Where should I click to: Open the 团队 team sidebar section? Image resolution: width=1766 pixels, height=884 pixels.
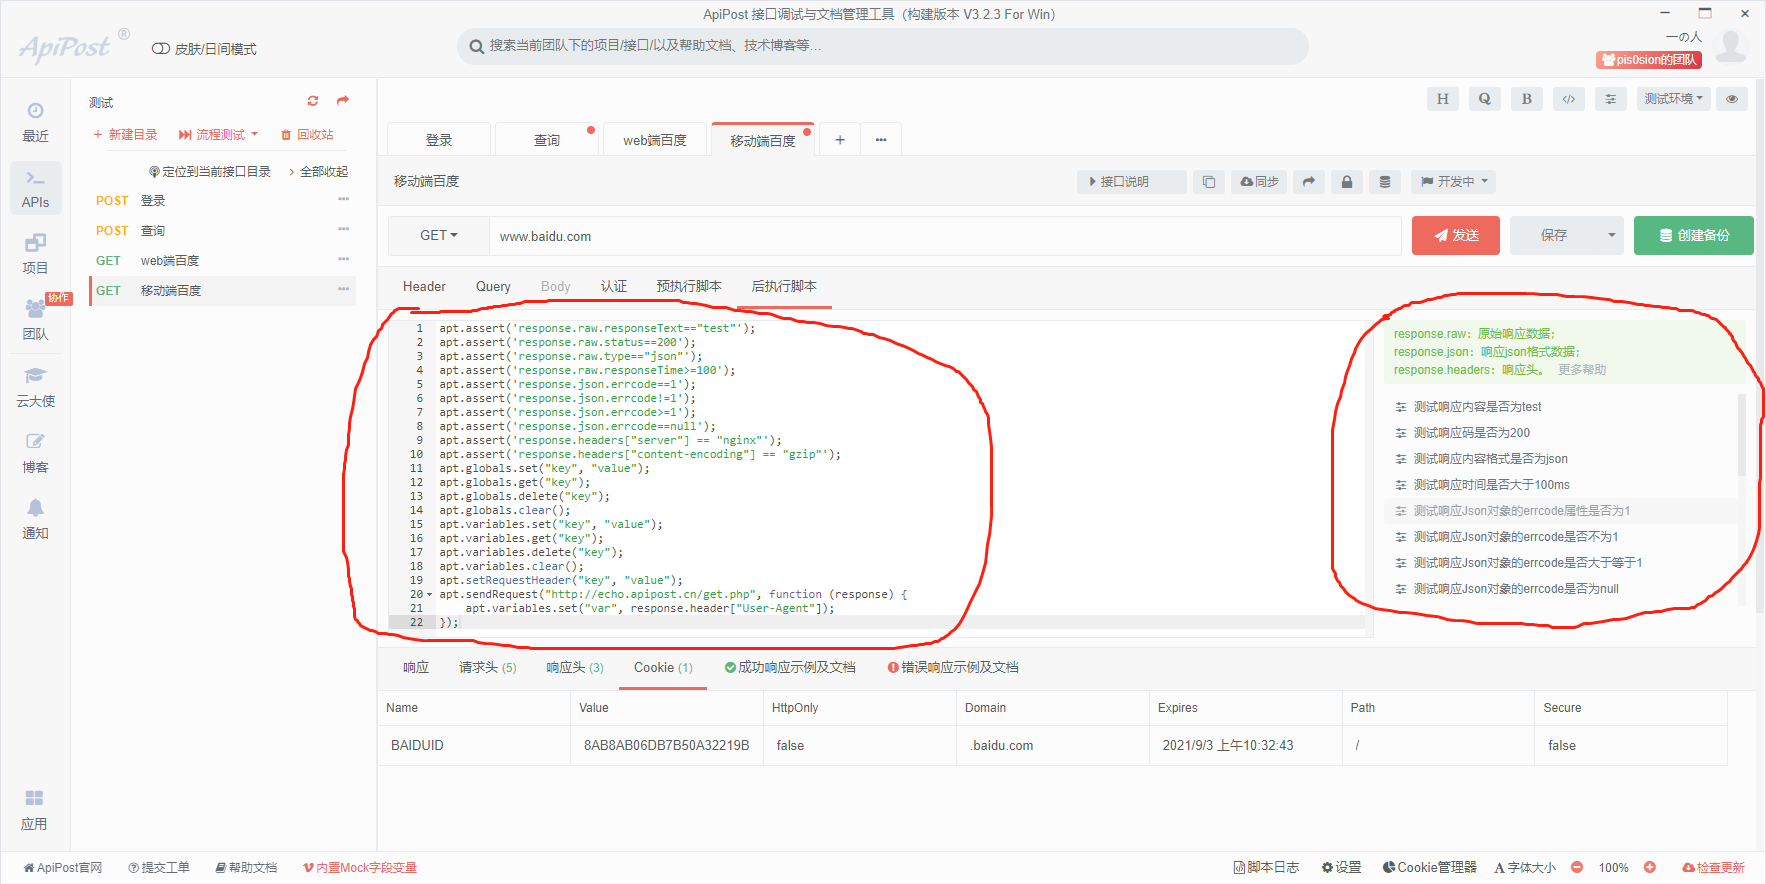[x=35, y=320]
